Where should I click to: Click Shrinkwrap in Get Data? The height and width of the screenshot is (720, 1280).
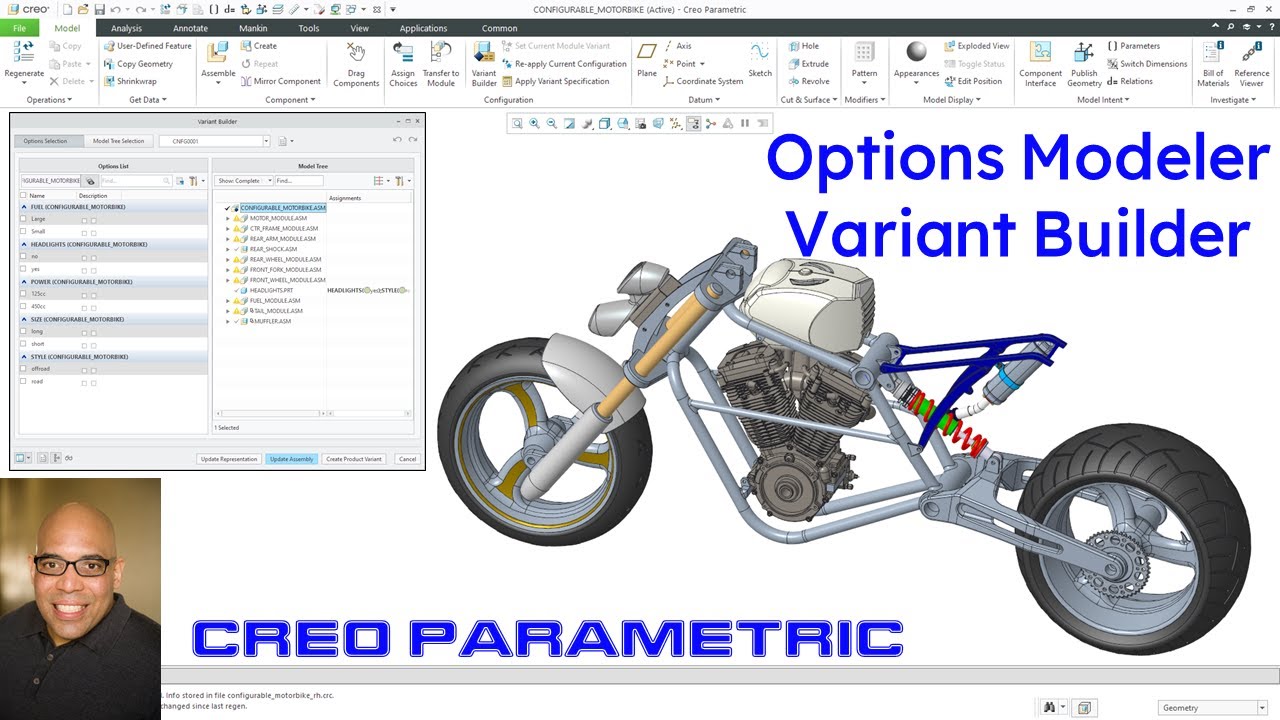(130, 82)
